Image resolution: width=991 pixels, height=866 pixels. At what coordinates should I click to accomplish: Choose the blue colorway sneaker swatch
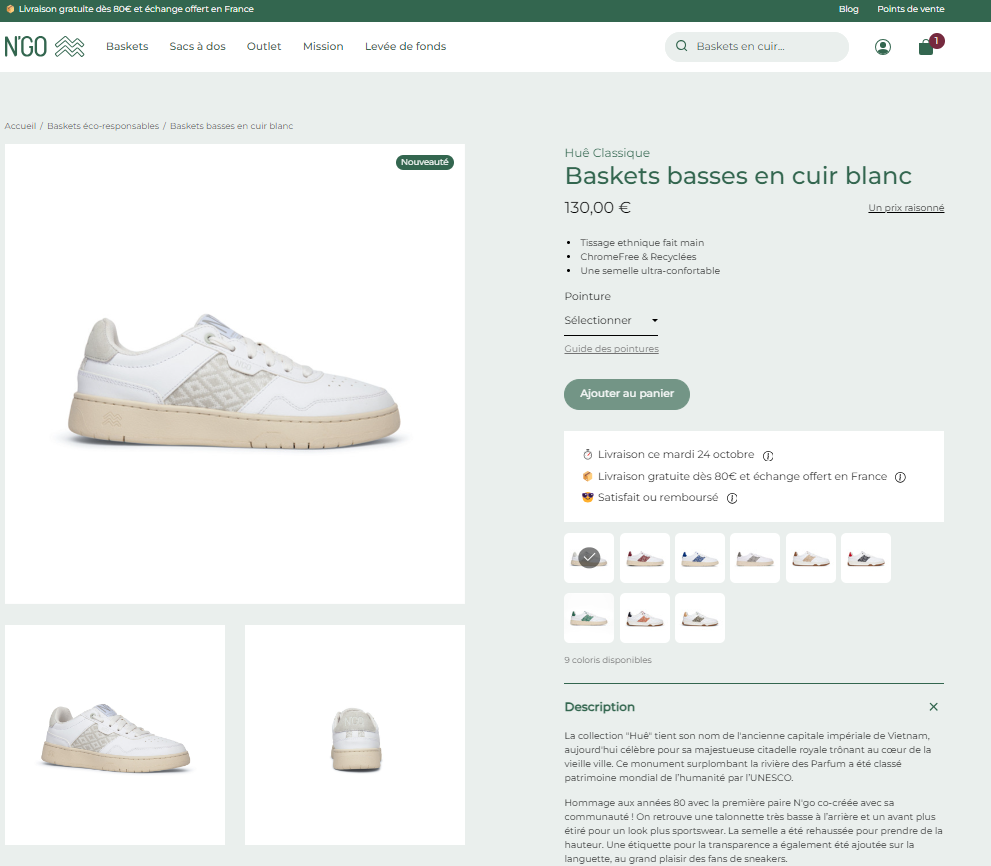pos(699,558)
